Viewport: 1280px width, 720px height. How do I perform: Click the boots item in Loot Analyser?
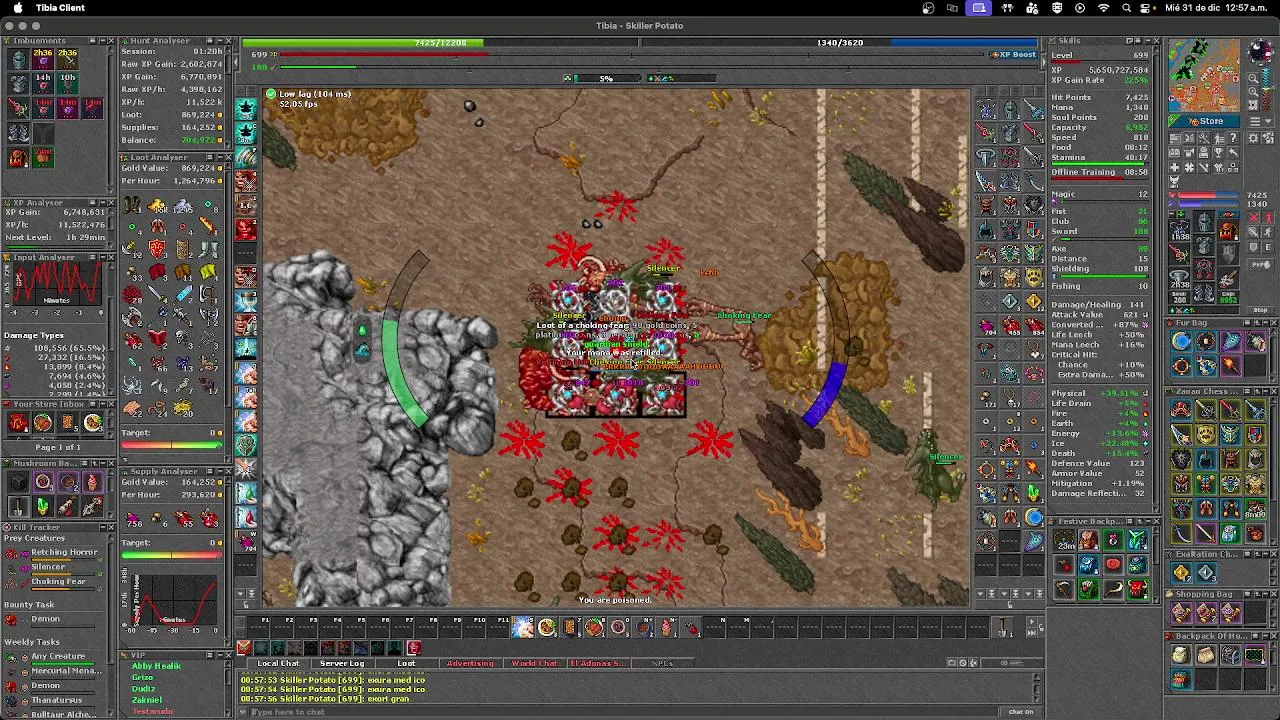click(x=133, y=206)
